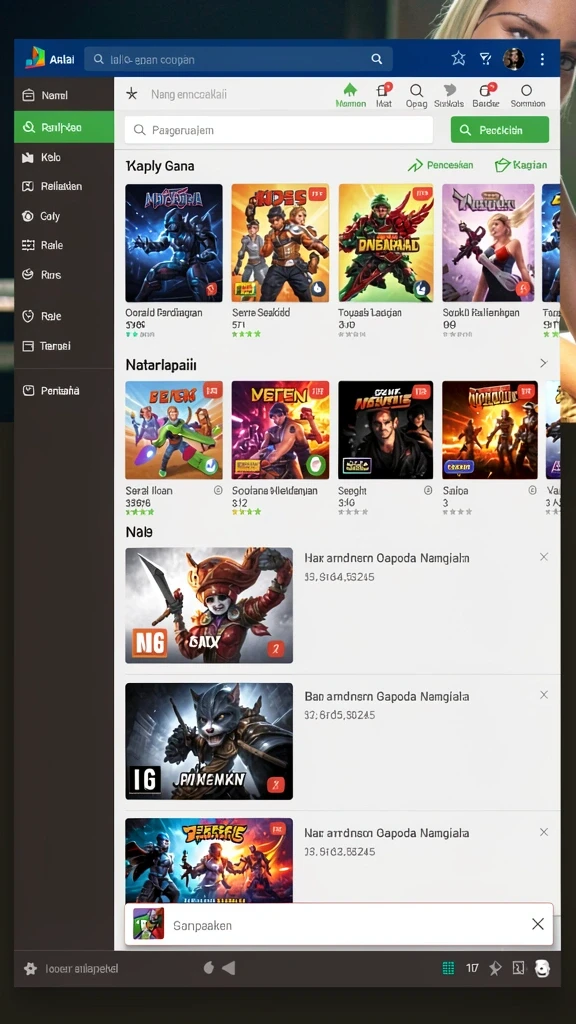Click the settings gear in bottom bar

click(30, 968)
